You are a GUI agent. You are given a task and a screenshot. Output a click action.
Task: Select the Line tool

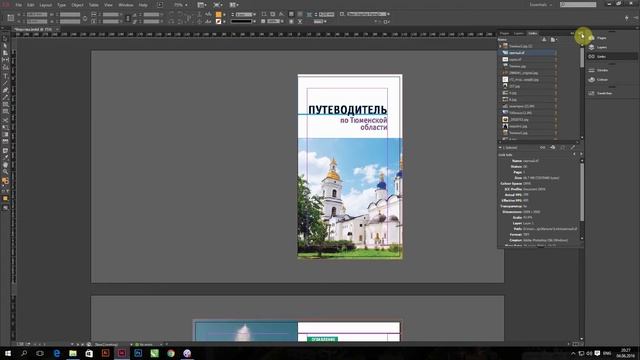click(5, 83)
